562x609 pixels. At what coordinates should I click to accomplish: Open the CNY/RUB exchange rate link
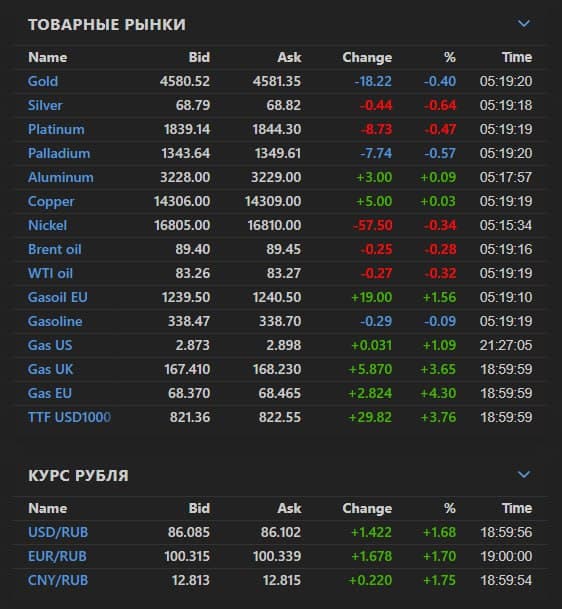[x=58, y=581]
